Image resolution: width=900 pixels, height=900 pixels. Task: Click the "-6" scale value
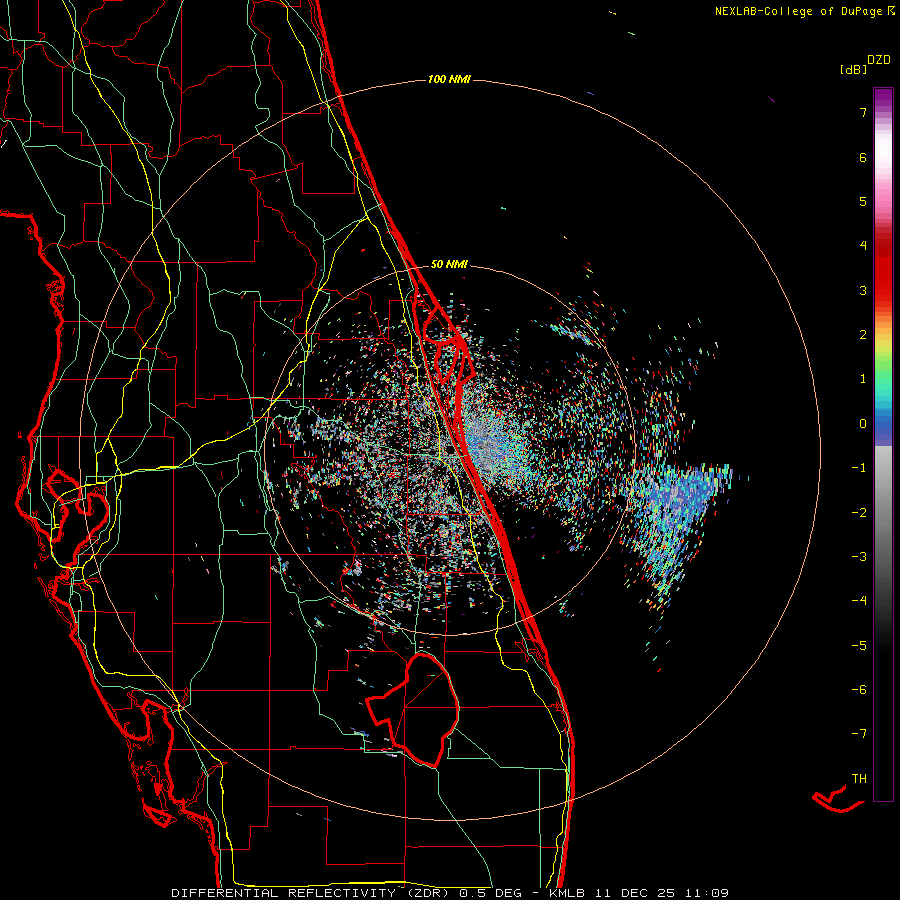coord(859,690)
